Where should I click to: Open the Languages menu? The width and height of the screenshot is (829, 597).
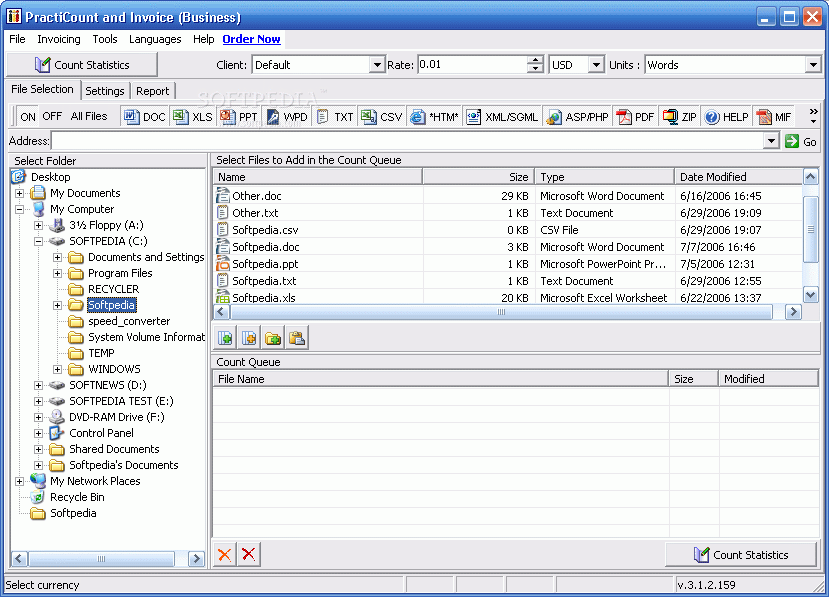coord(155,39)
